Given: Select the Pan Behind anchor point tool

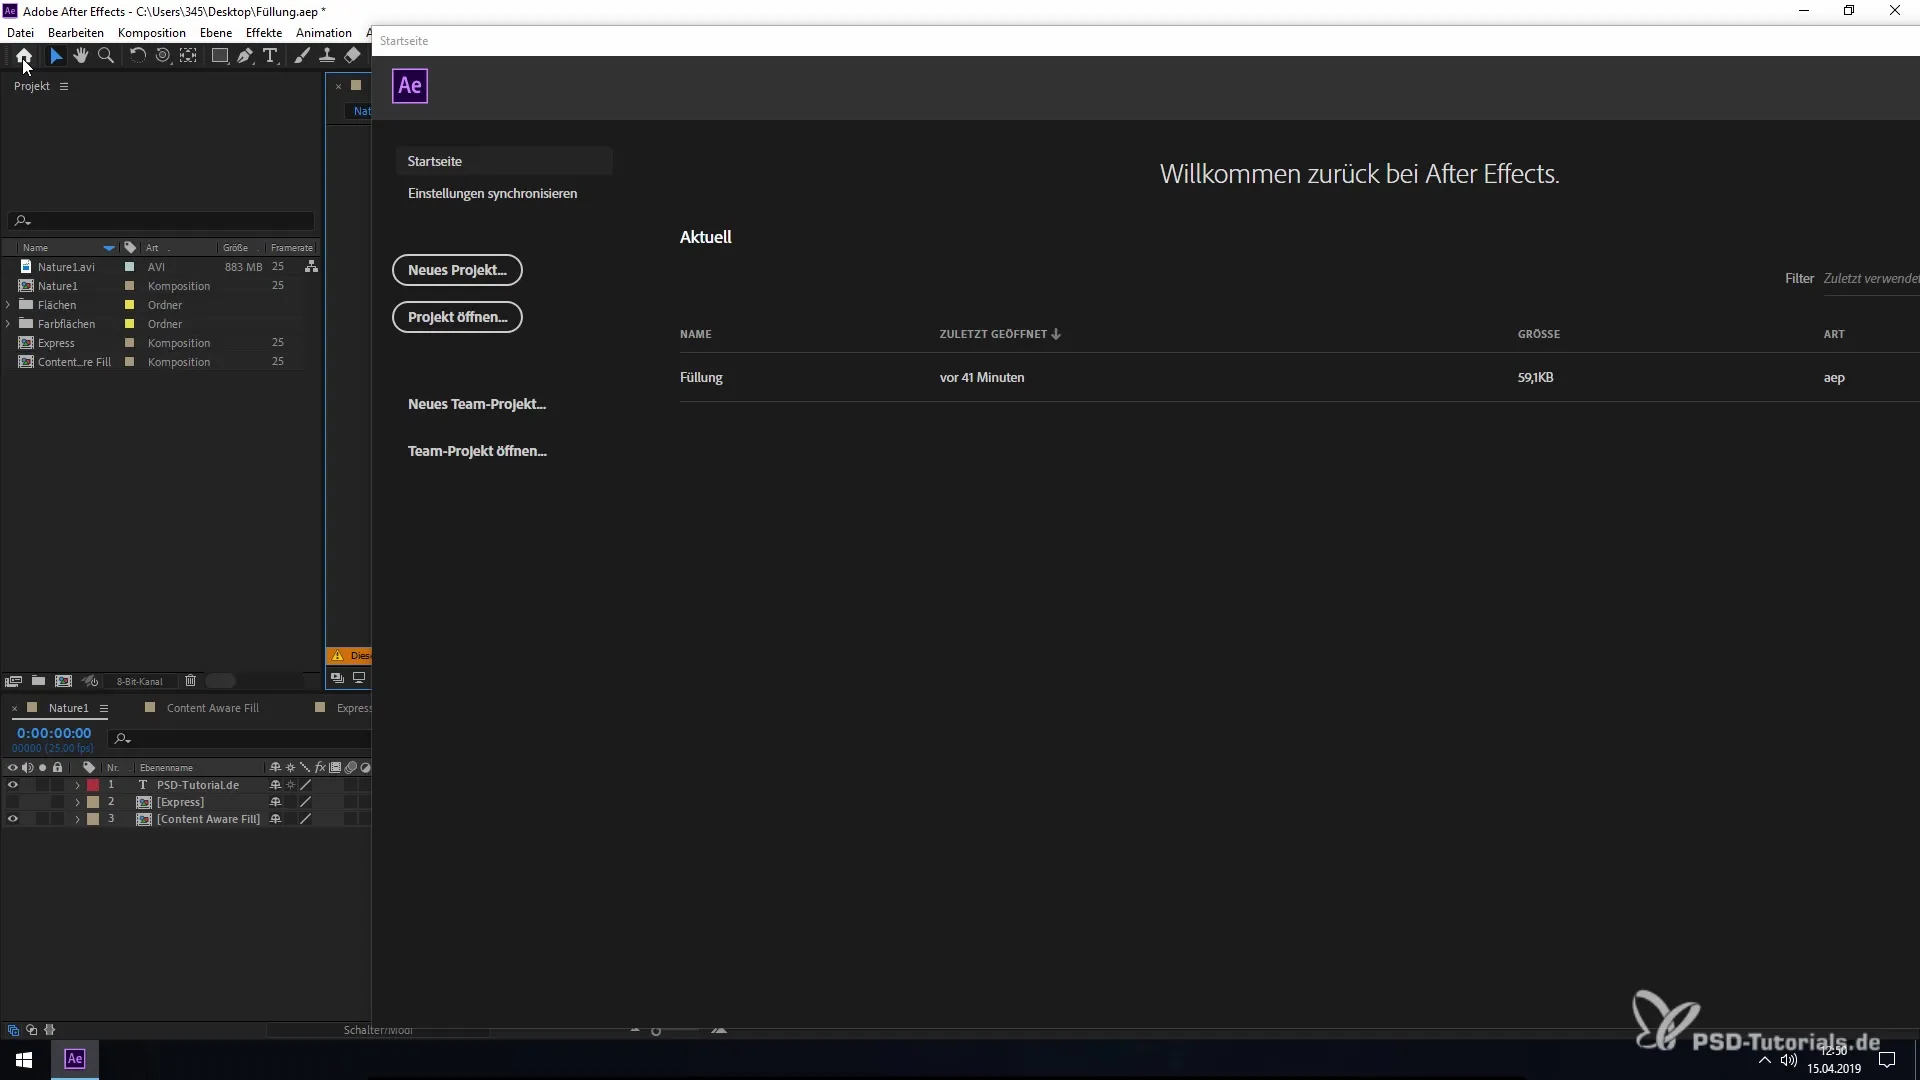Looking at the screenshot, I should [188, 56].
